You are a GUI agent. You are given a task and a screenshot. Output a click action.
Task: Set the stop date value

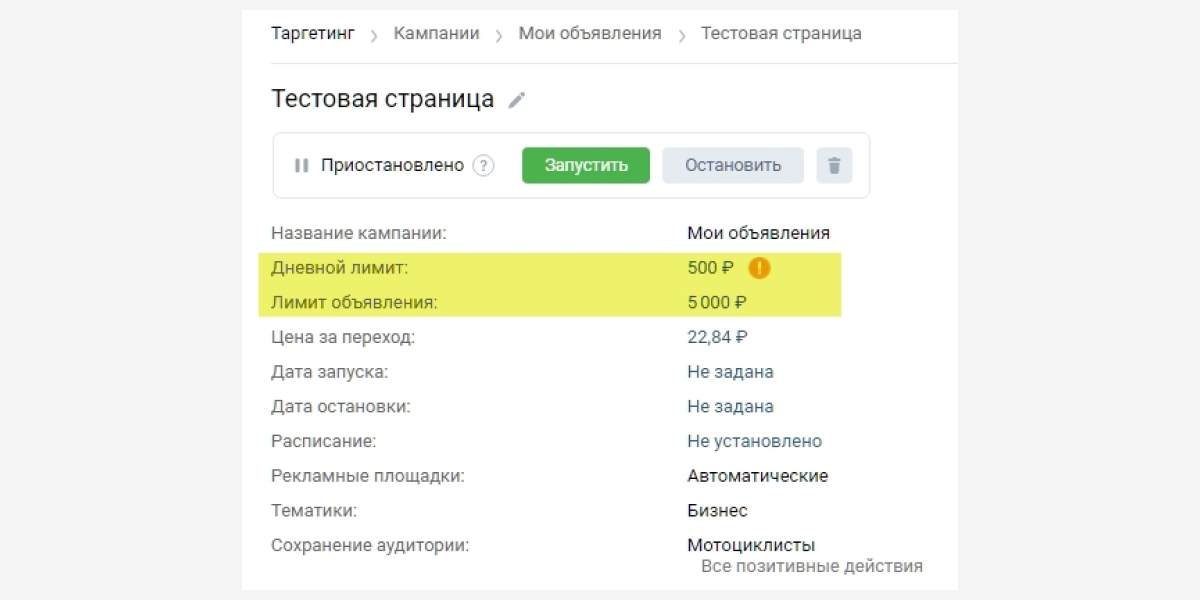pos(730,407)
